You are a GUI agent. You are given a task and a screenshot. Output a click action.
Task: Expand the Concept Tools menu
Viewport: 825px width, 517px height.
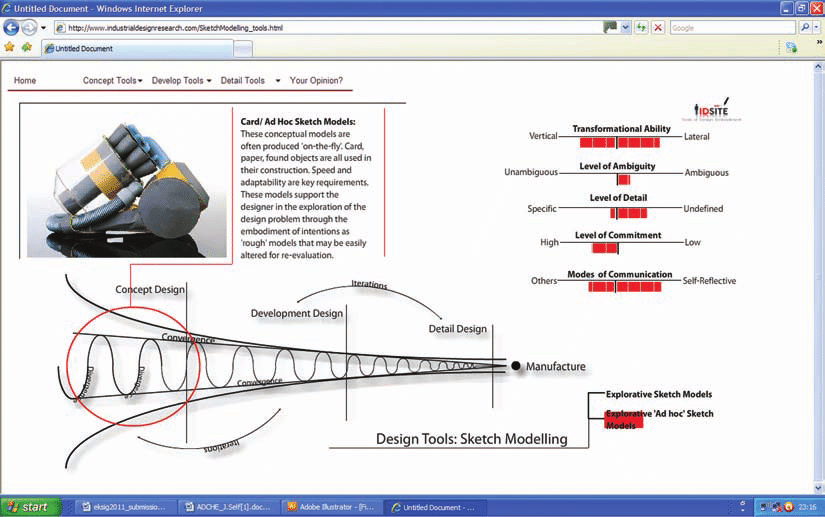pos(112,81)
